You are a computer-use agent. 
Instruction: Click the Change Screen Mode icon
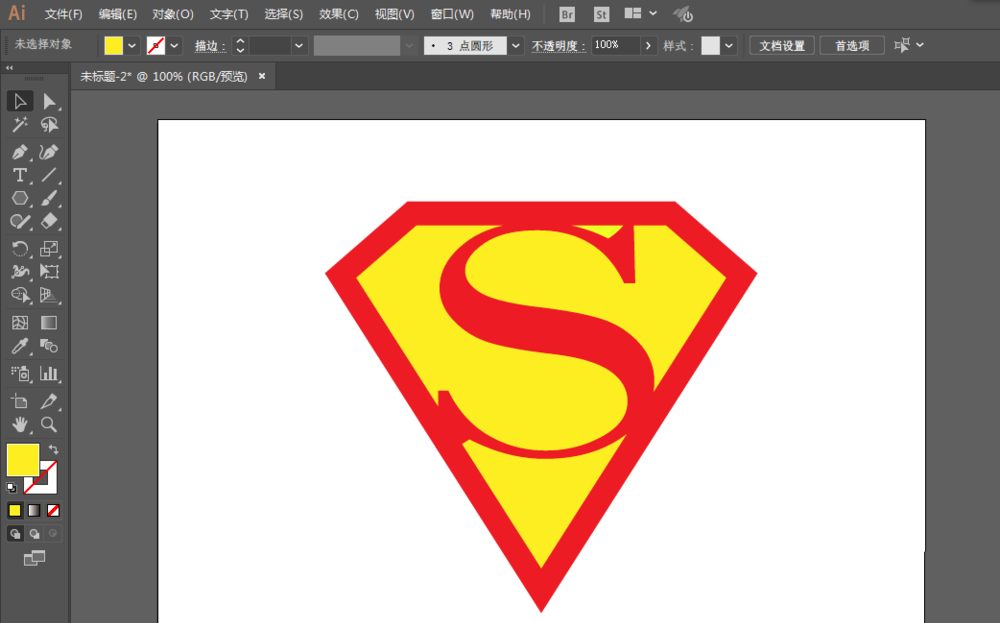tap(34, 559)
